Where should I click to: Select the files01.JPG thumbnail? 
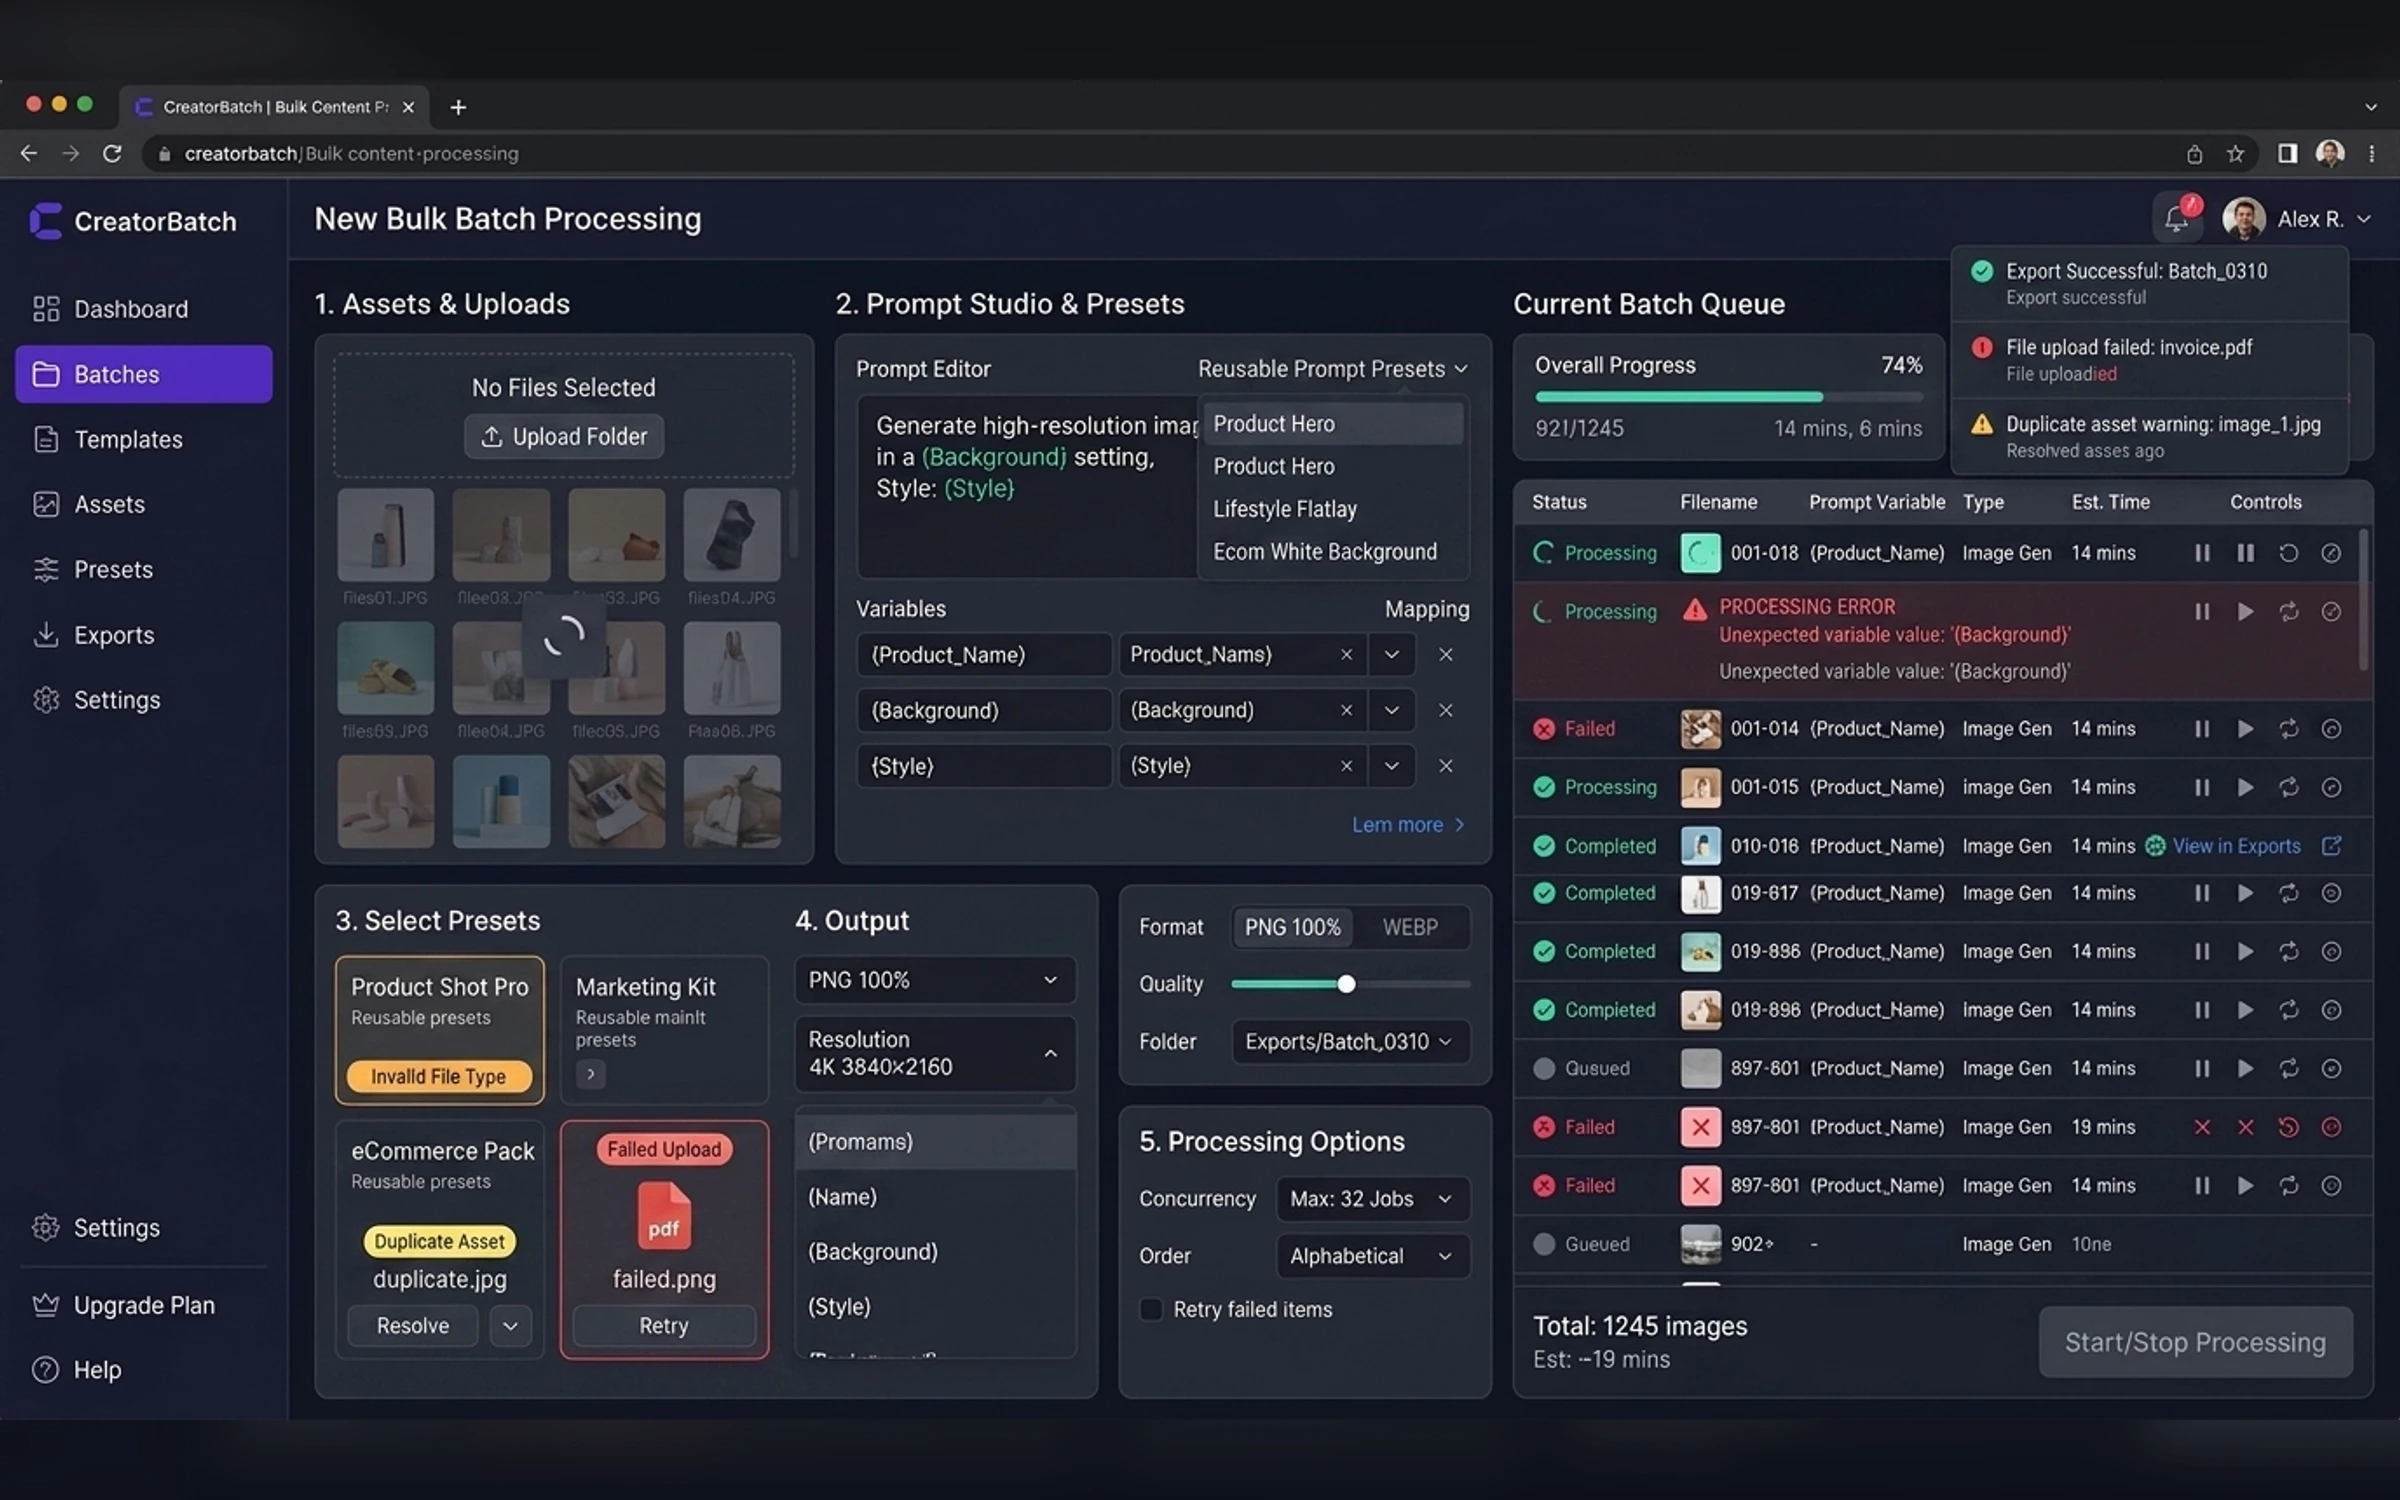385,535
